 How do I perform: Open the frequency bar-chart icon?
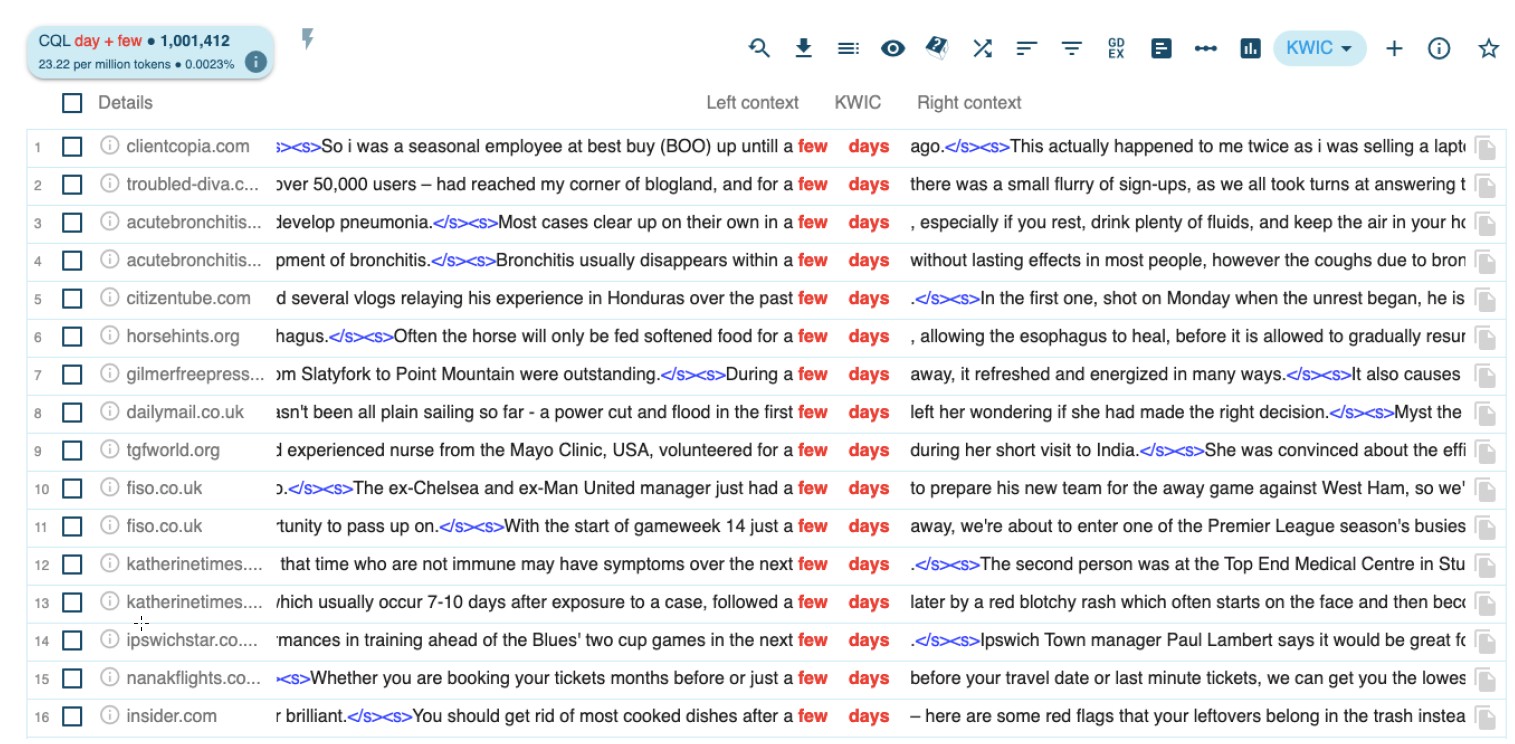(x=1250, y=48)
